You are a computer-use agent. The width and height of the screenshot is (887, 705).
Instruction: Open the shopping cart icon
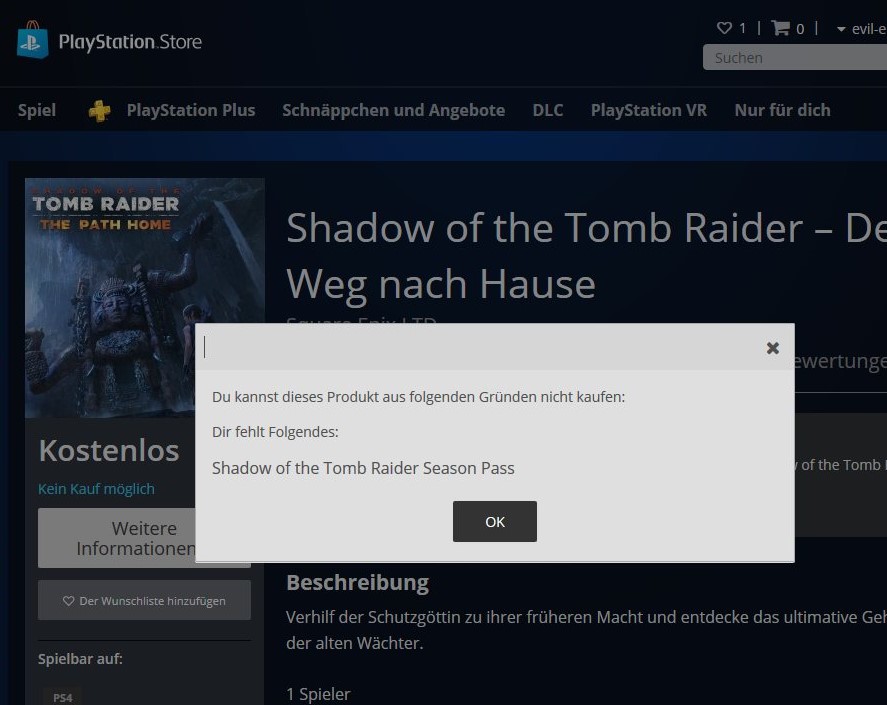[x=781, y=28]
